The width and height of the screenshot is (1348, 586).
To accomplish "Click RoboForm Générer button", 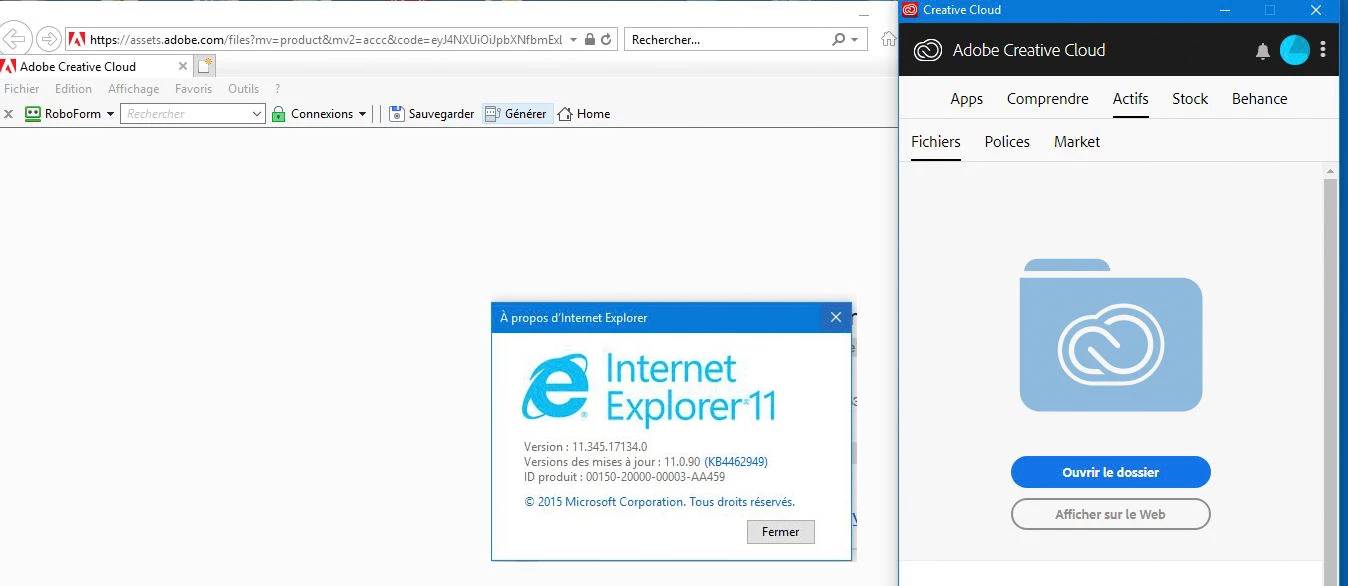I will 516,114.
